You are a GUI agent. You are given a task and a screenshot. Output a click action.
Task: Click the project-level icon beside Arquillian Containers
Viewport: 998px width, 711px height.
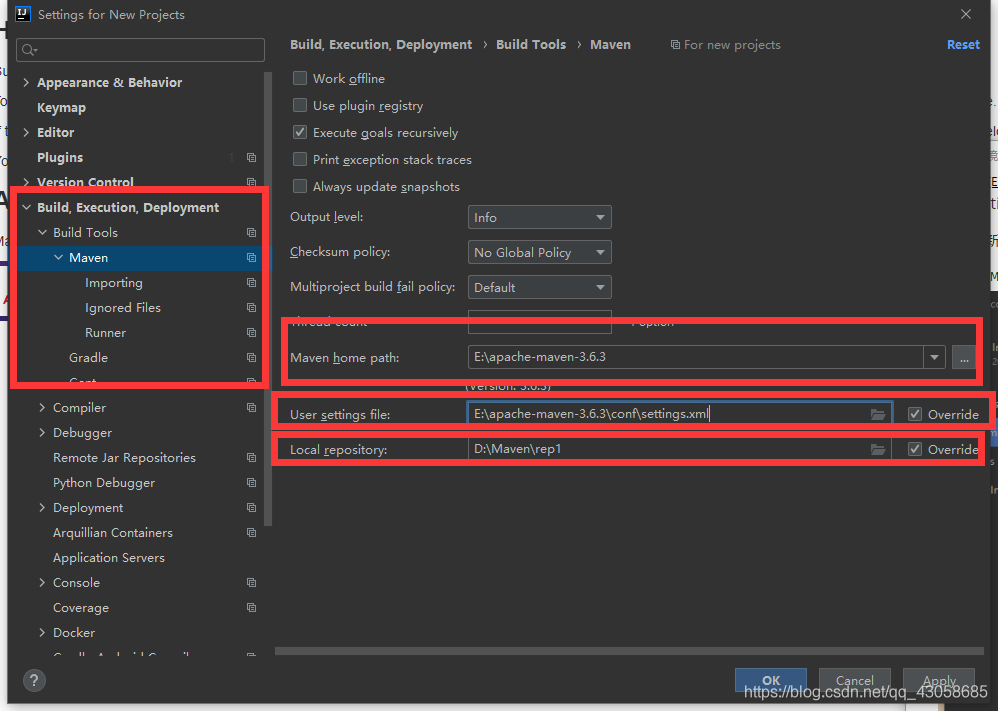click(x=251, y=532)
